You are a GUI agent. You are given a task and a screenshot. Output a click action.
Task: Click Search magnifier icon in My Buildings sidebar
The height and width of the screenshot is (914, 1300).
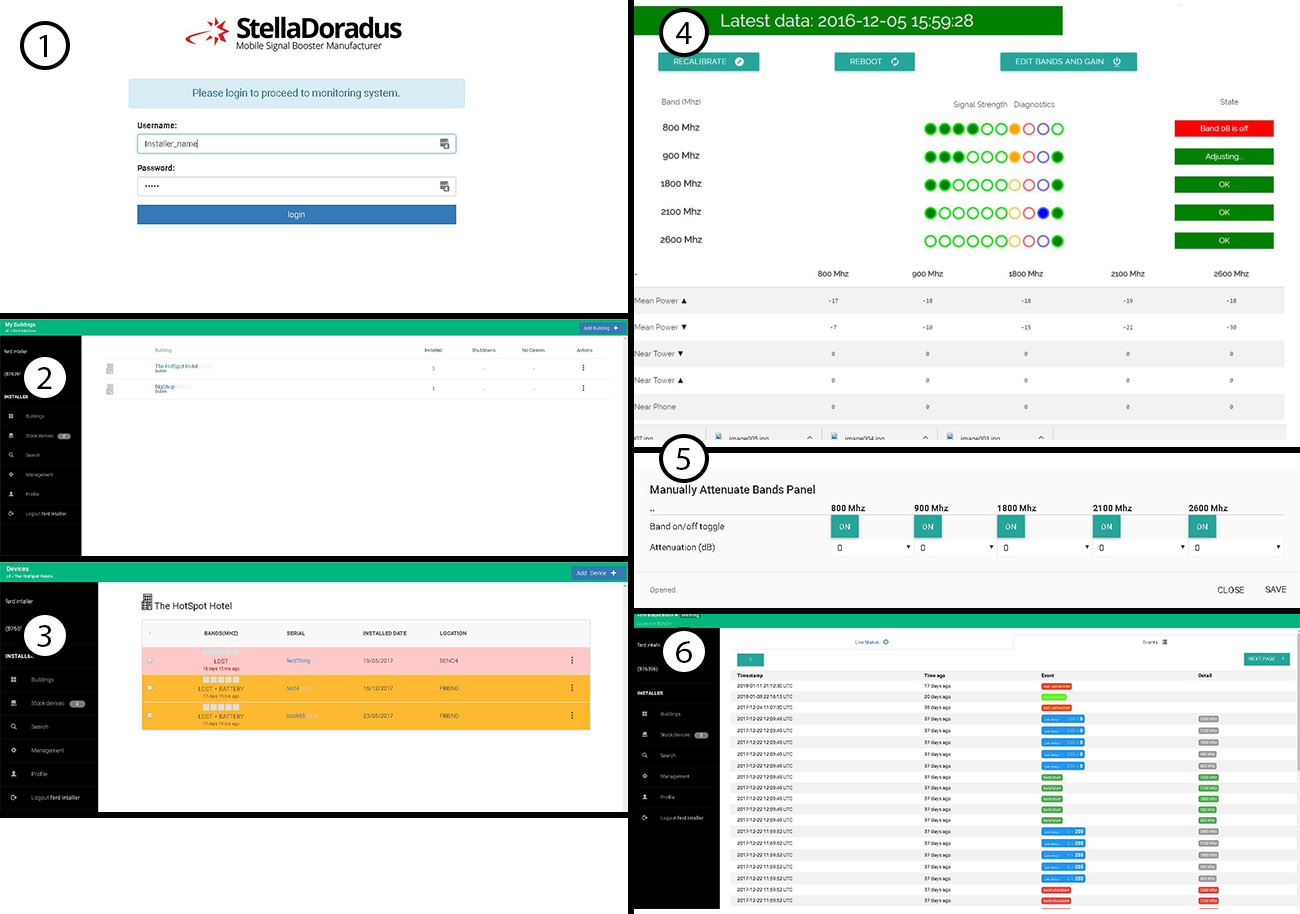pyautogui.click(x=11, y=455)
